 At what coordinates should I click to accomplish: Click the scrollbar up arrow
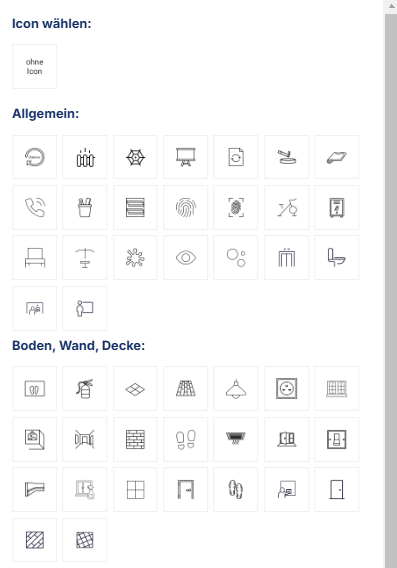point(392,6)
